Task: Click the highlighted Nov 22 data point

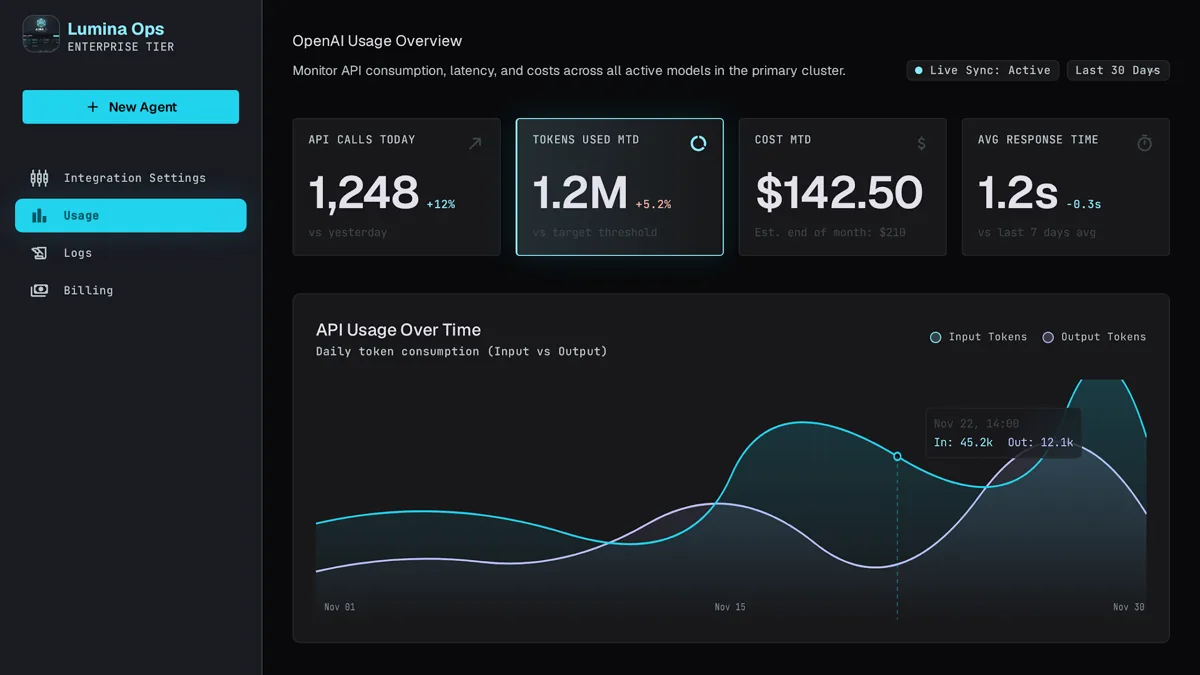Action: [897, 456]
